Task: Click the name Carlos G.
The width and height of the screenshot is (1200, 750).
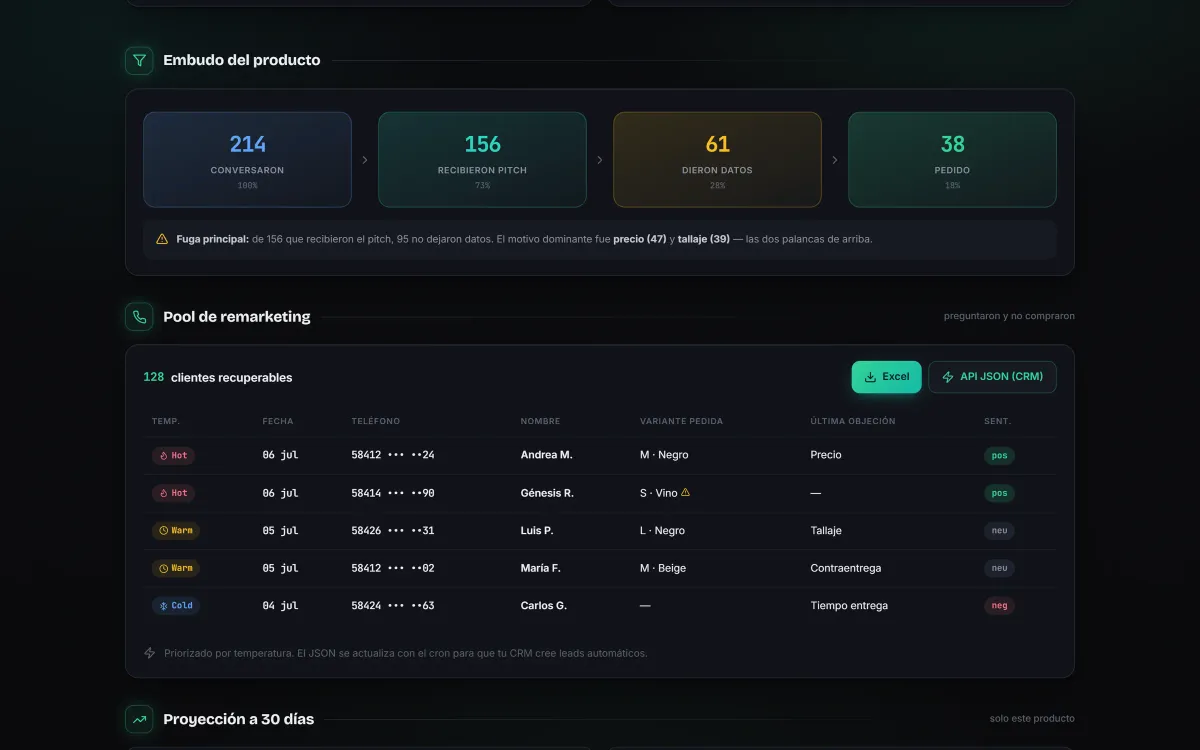Action: tap(544, 606)
